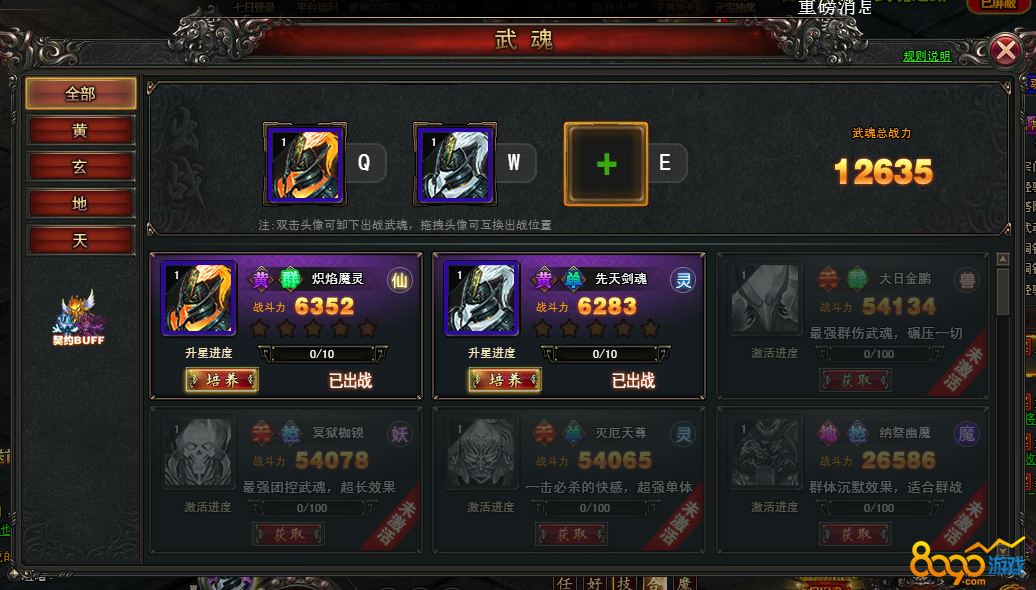
Task: Close the 武魂 window with red X
Action: pyautogui.click(x=1006, y=50)
